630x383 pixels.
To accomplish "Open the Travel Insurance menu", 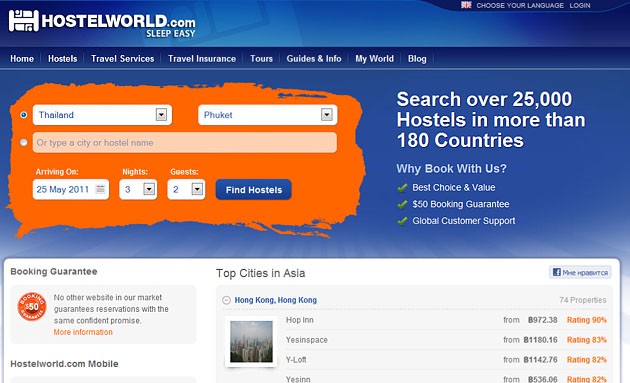I will pos(202,59).
